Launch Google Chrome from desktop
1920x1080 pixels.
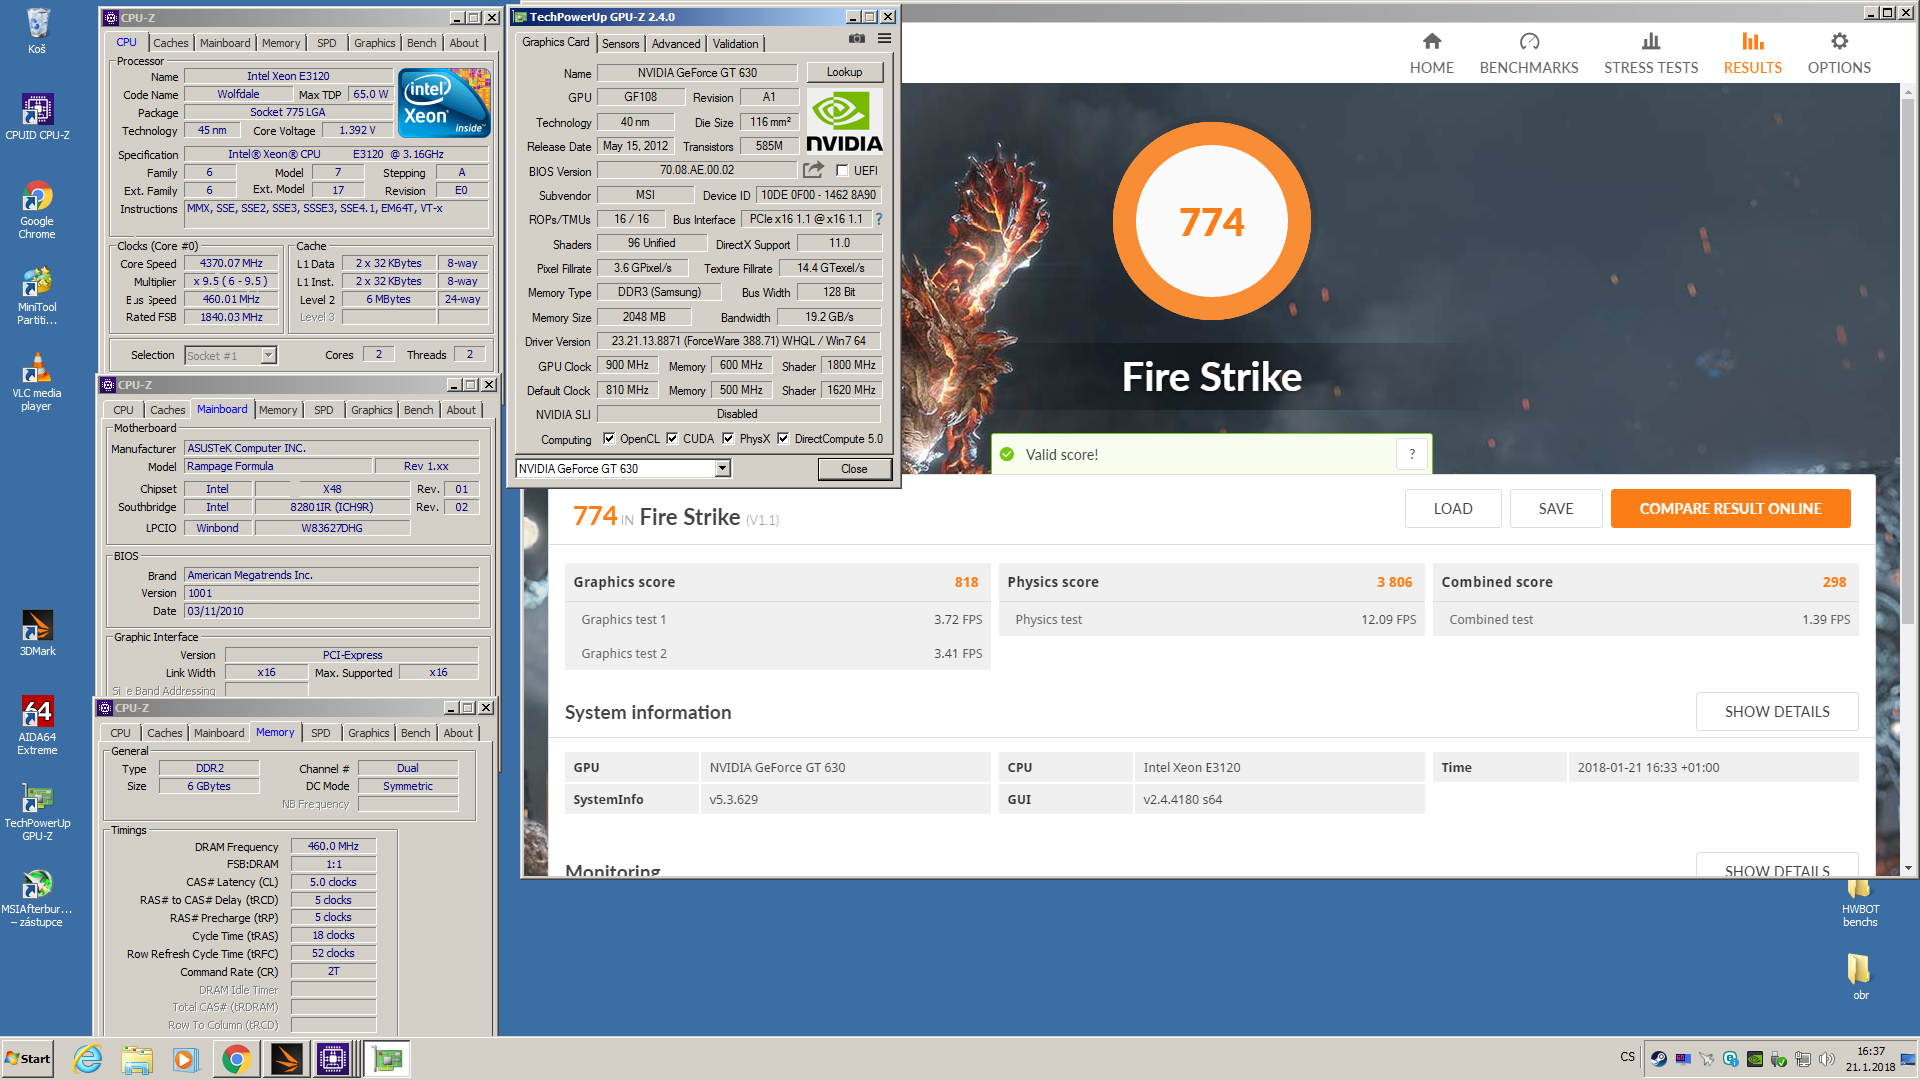[37, 209]
